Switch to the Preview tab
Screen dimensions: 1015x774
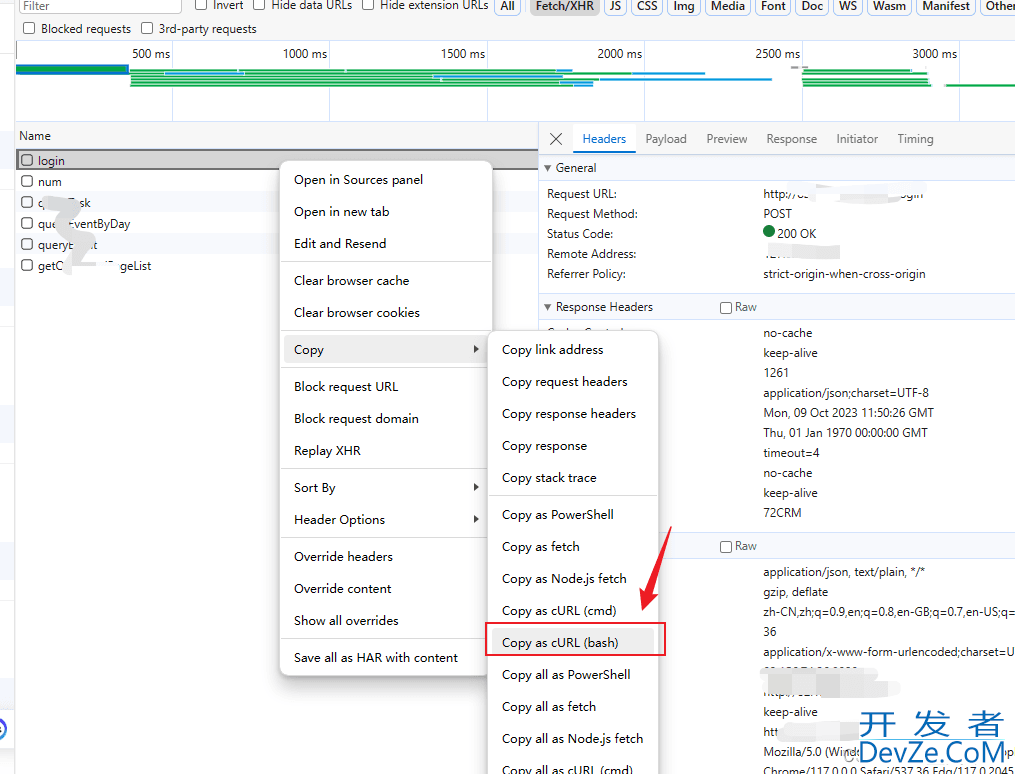(x=726, y=139)
